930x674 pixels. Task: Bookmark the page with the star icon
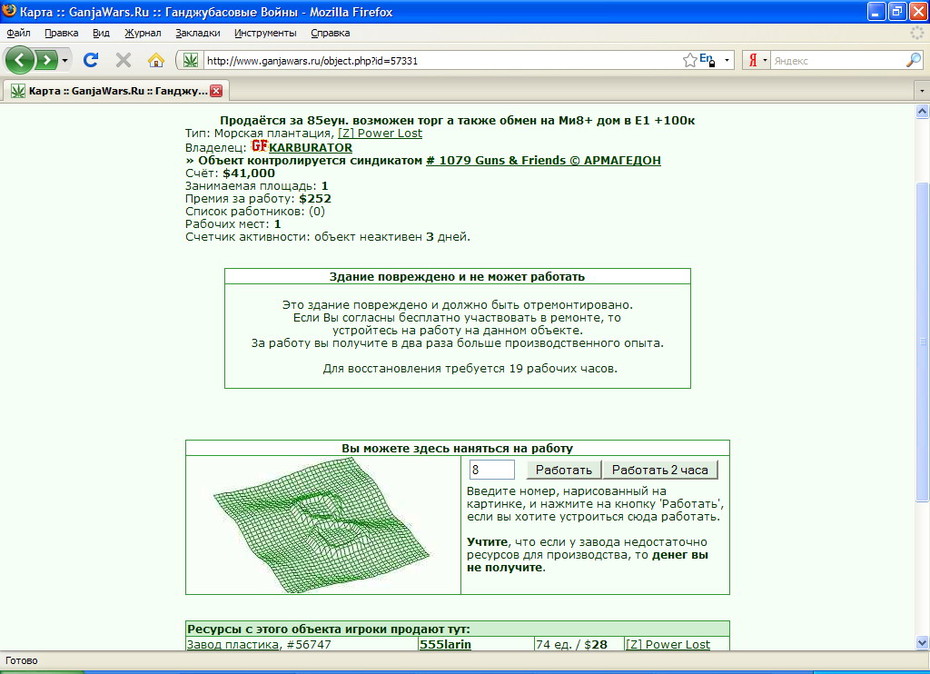click(x=690, y=60)
